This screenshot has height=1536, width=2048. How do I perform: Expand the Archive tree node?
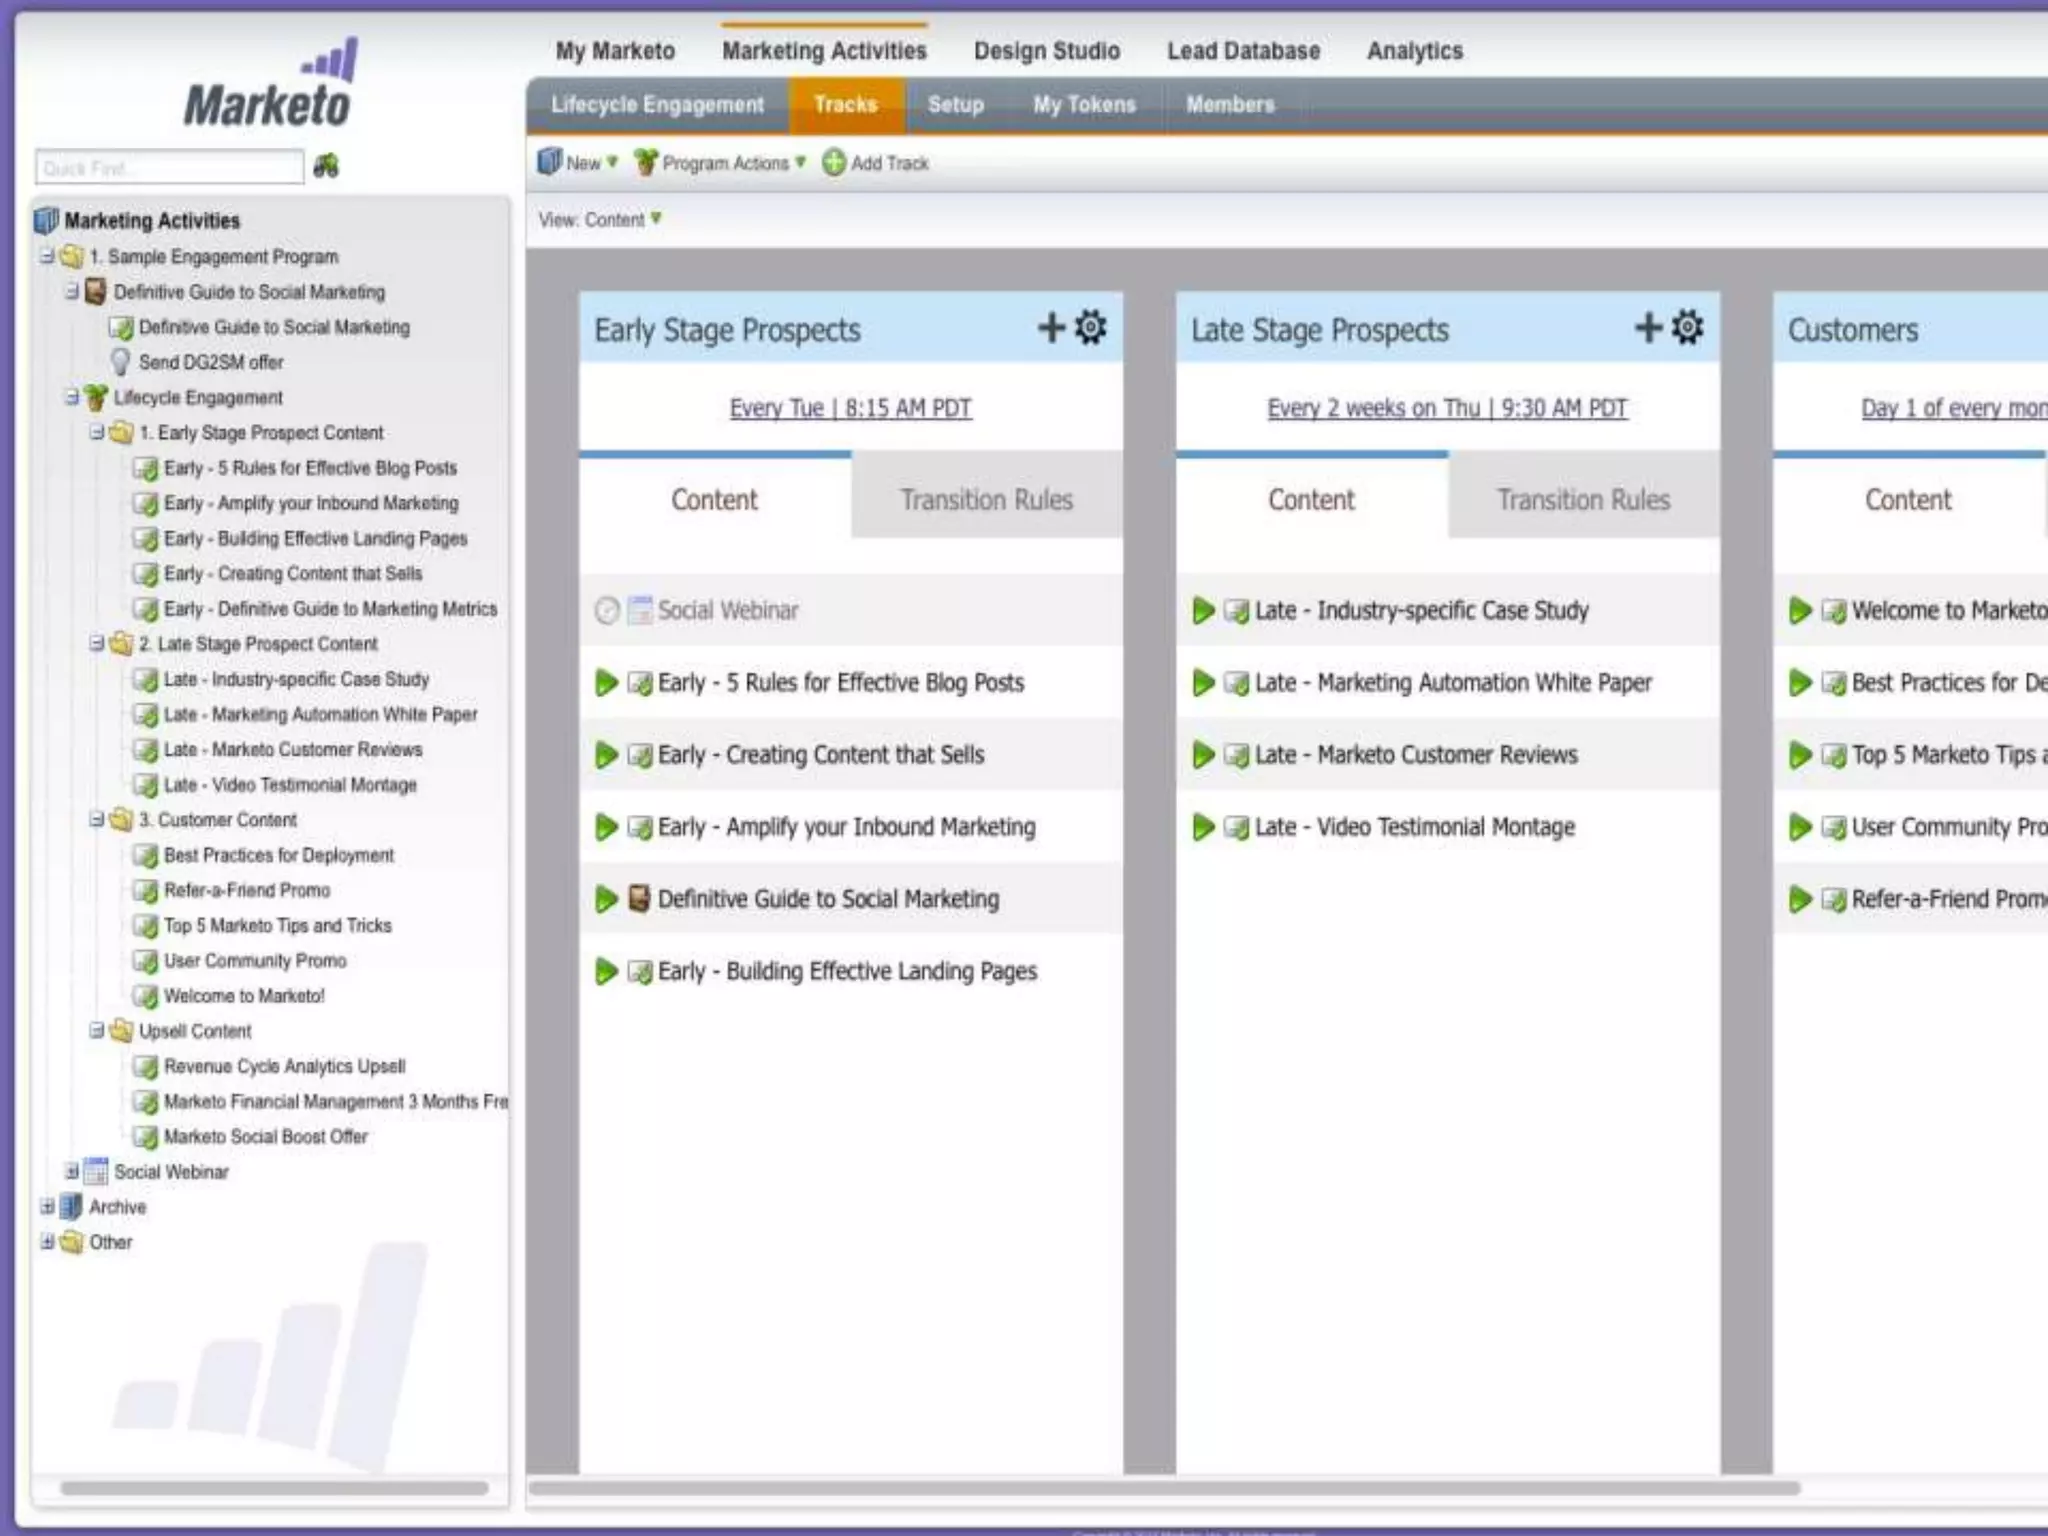point(47,1207)
